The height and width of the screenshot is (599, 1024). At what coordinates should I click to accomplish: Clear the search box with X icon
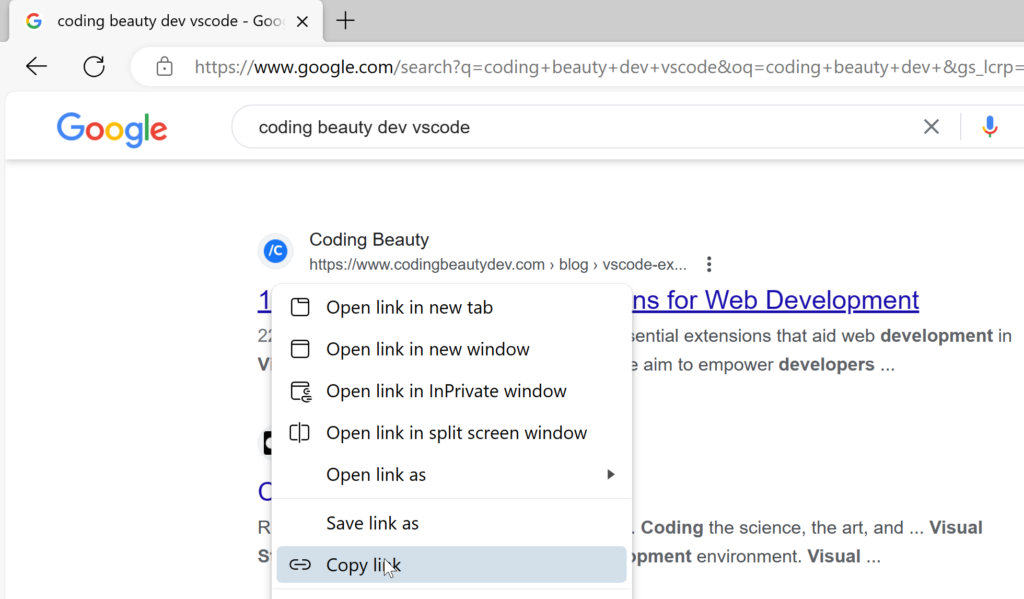coord(931,127)
